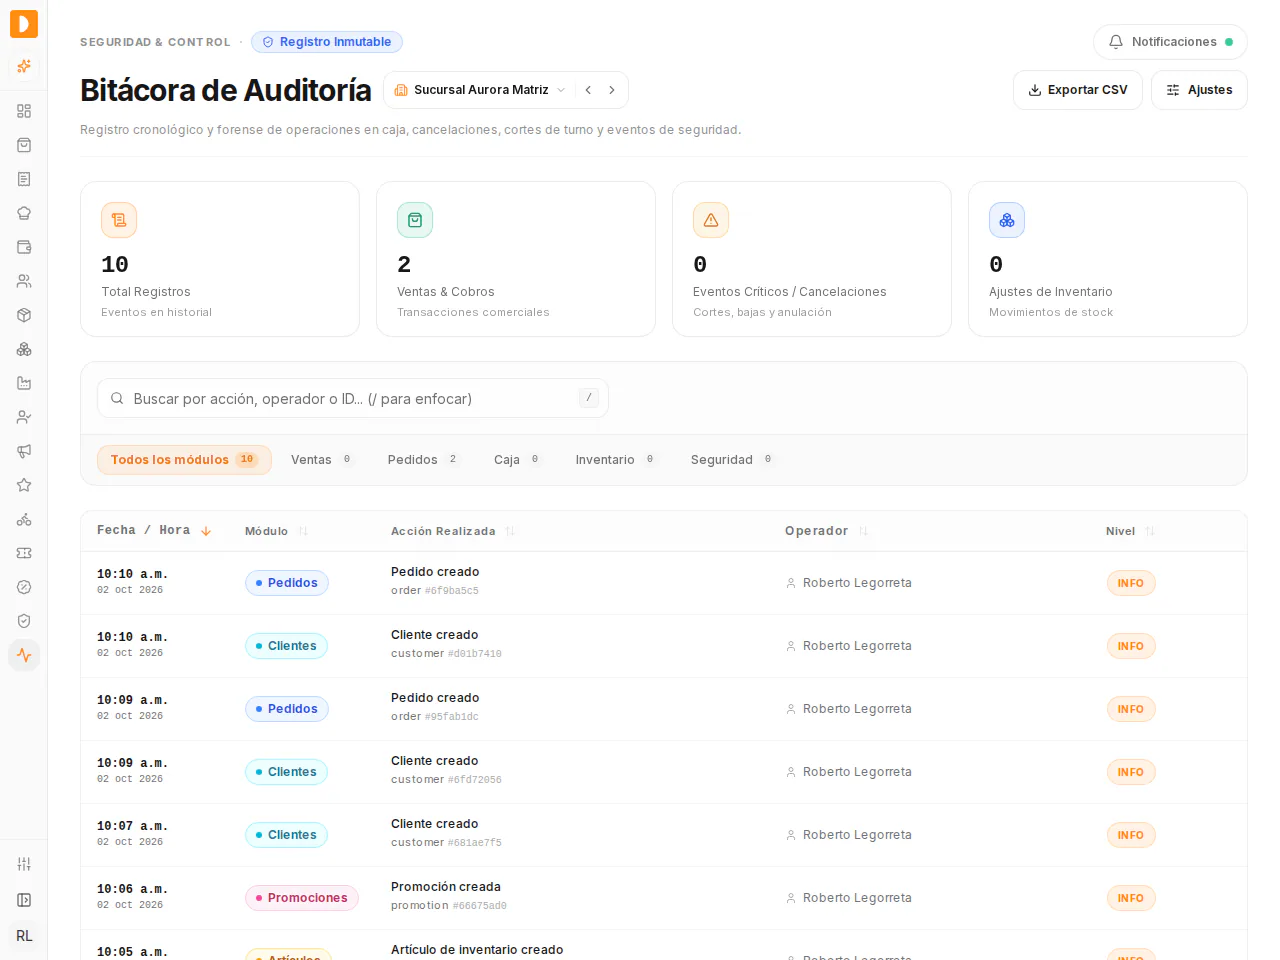Focus the search by action or operator field
Viewport: 1280px width, 960px height.
click(353, 398)
